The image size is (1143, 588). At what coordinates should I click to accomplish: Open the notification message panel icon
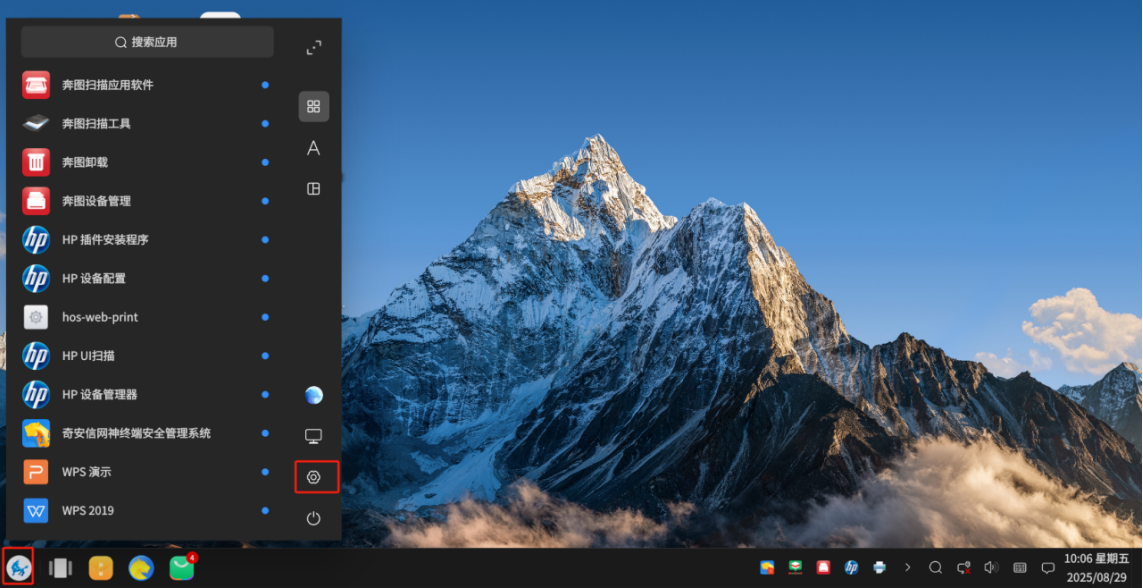(x=1048, y=567)
